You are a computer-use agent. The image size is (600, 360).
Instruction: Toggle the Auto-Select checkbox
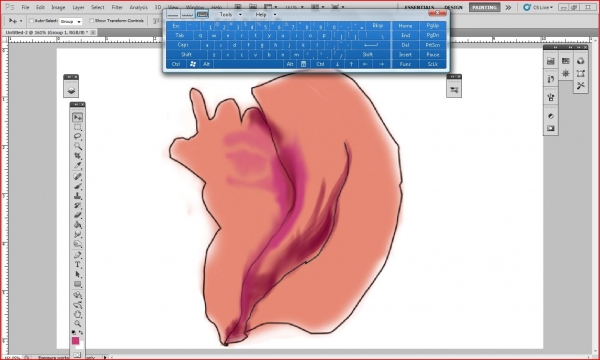tap(32, 21)
